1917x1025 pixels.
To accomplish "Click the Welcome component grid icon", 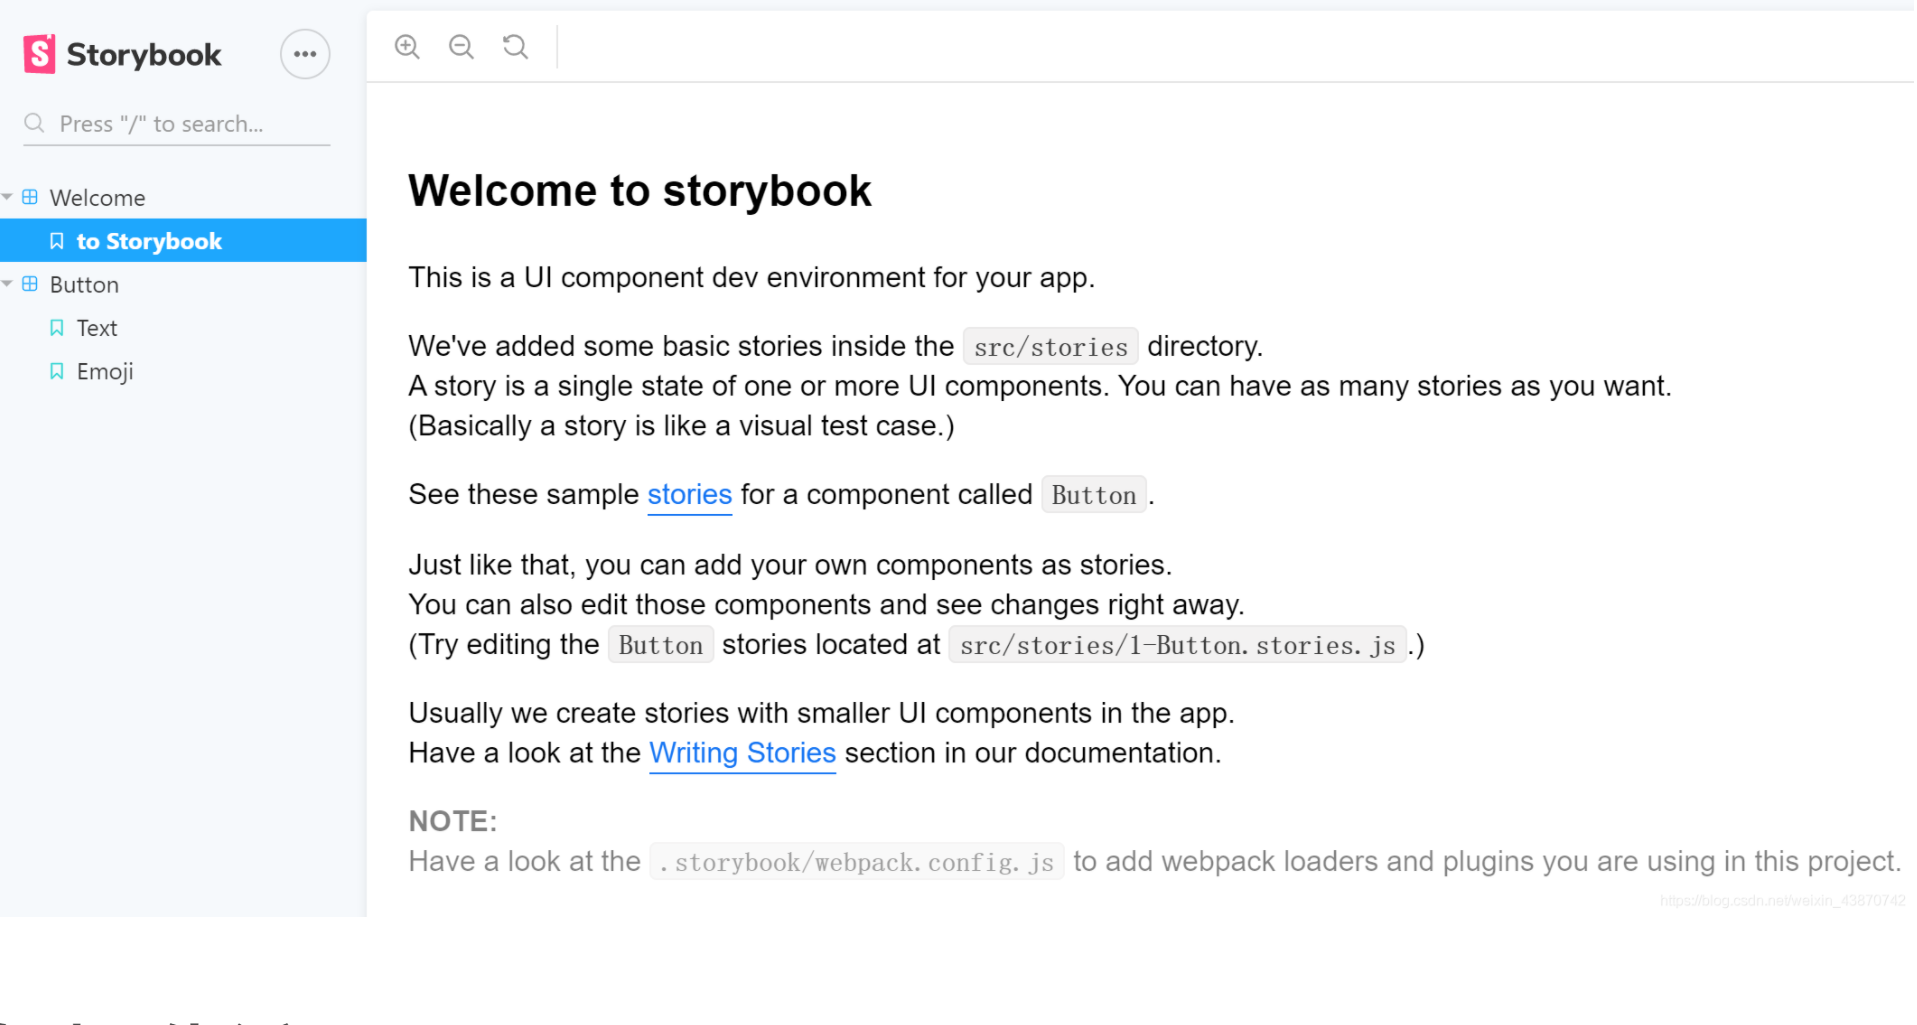I will (x=30, y=197).
